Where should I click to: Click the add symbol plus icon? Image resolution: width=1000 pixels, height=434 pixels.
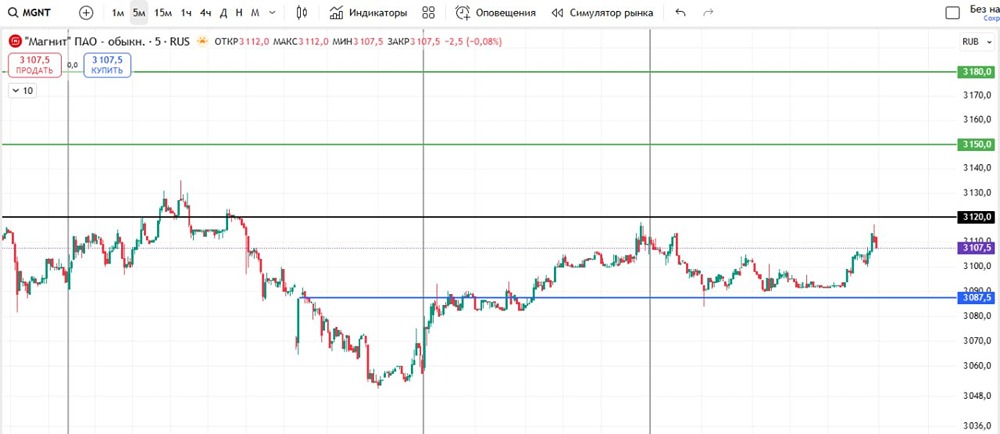coord(86,13)
